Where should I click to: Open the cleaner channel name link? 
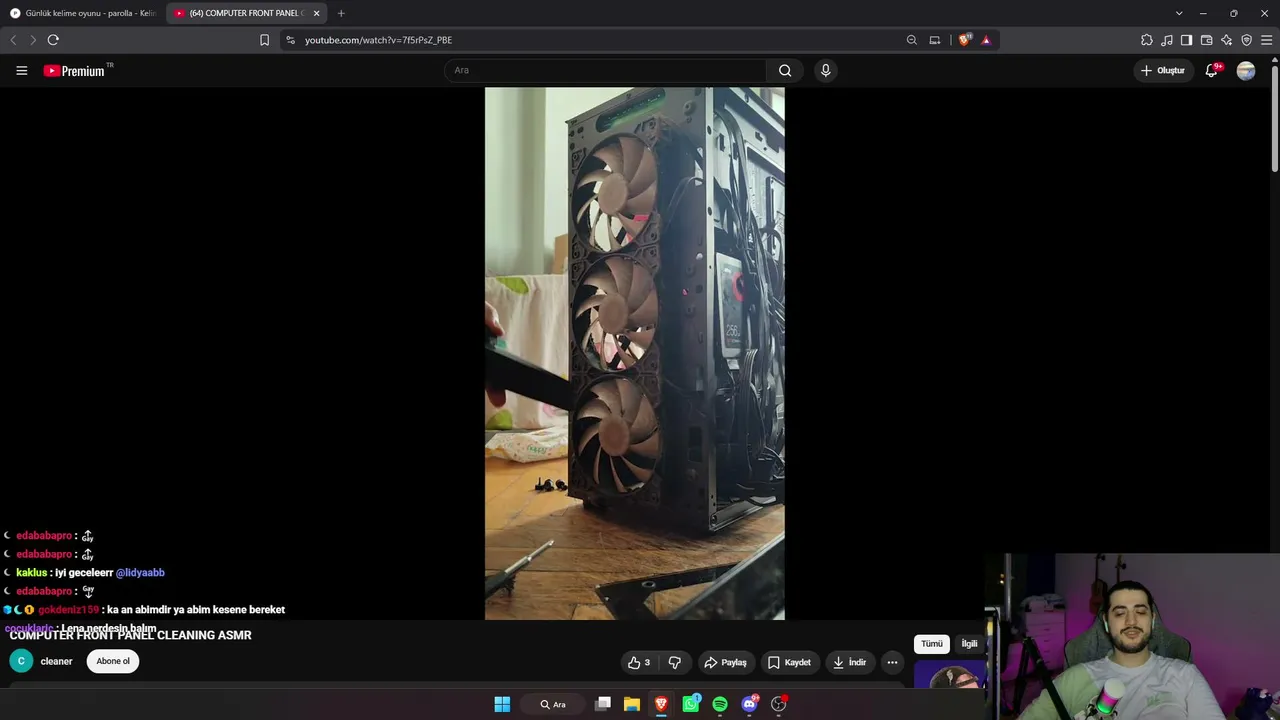[x=56, y=661]
